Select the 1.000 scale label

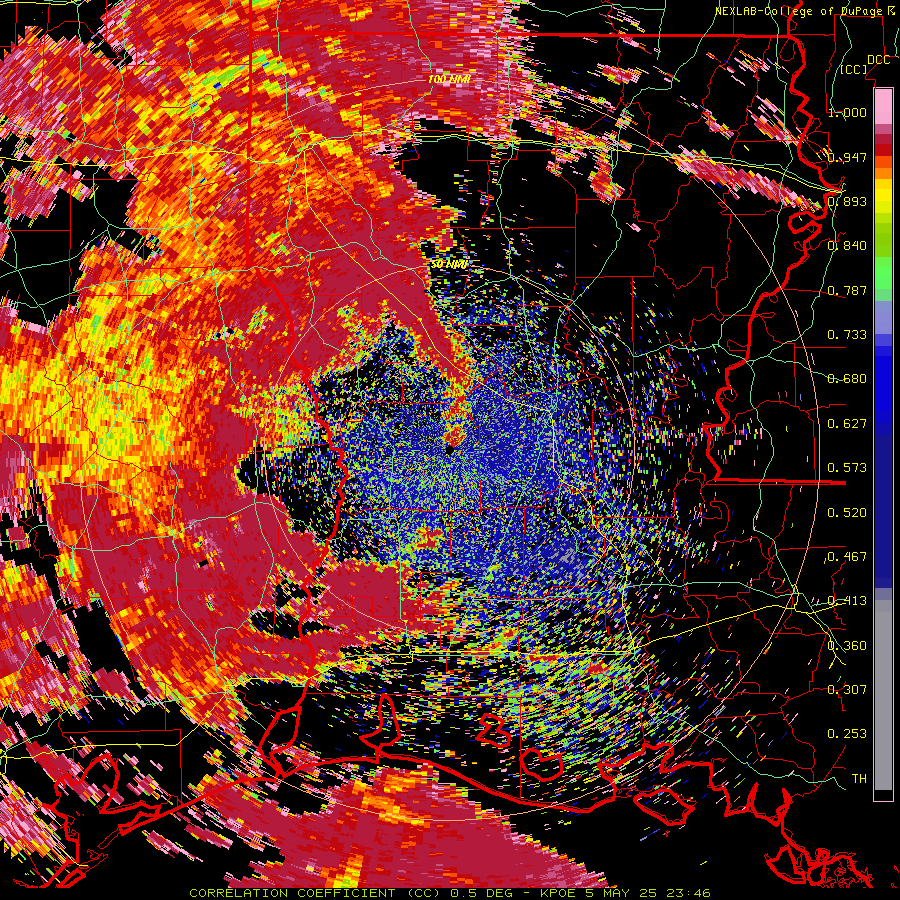coord(847,112)
